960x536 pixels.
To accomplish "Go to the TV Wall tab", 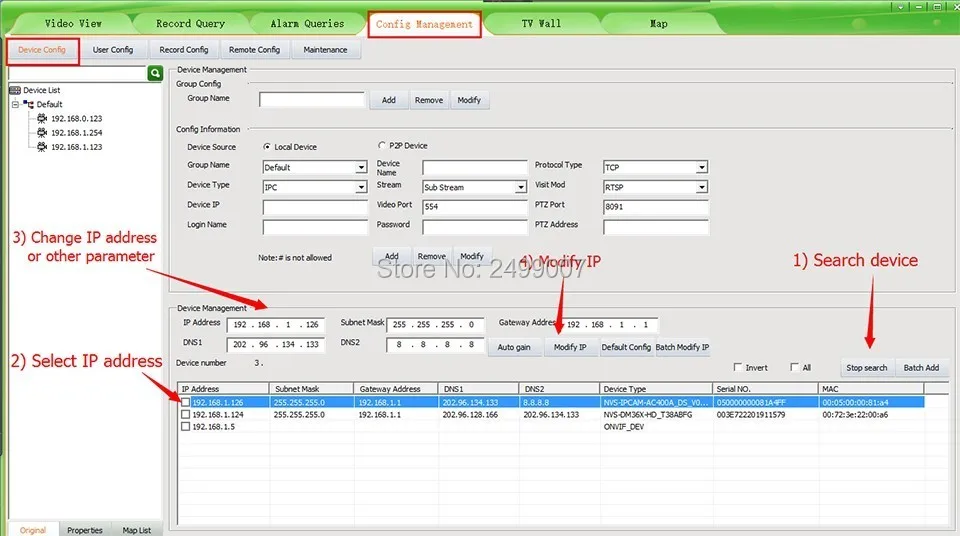I will (x=541, y=23).
